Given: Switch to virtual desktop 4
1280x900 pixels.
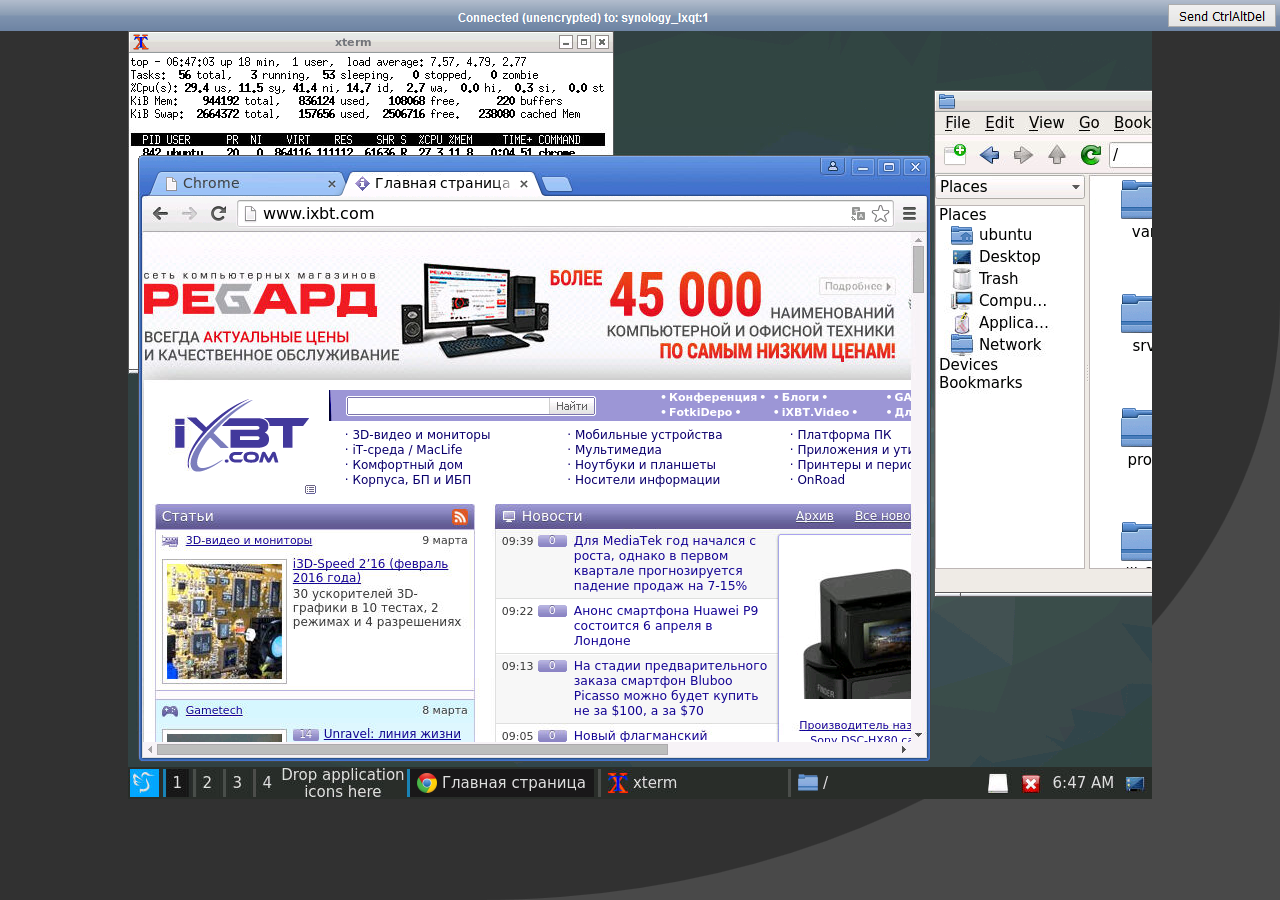Looking at the screenshot, I should (267, 783).
